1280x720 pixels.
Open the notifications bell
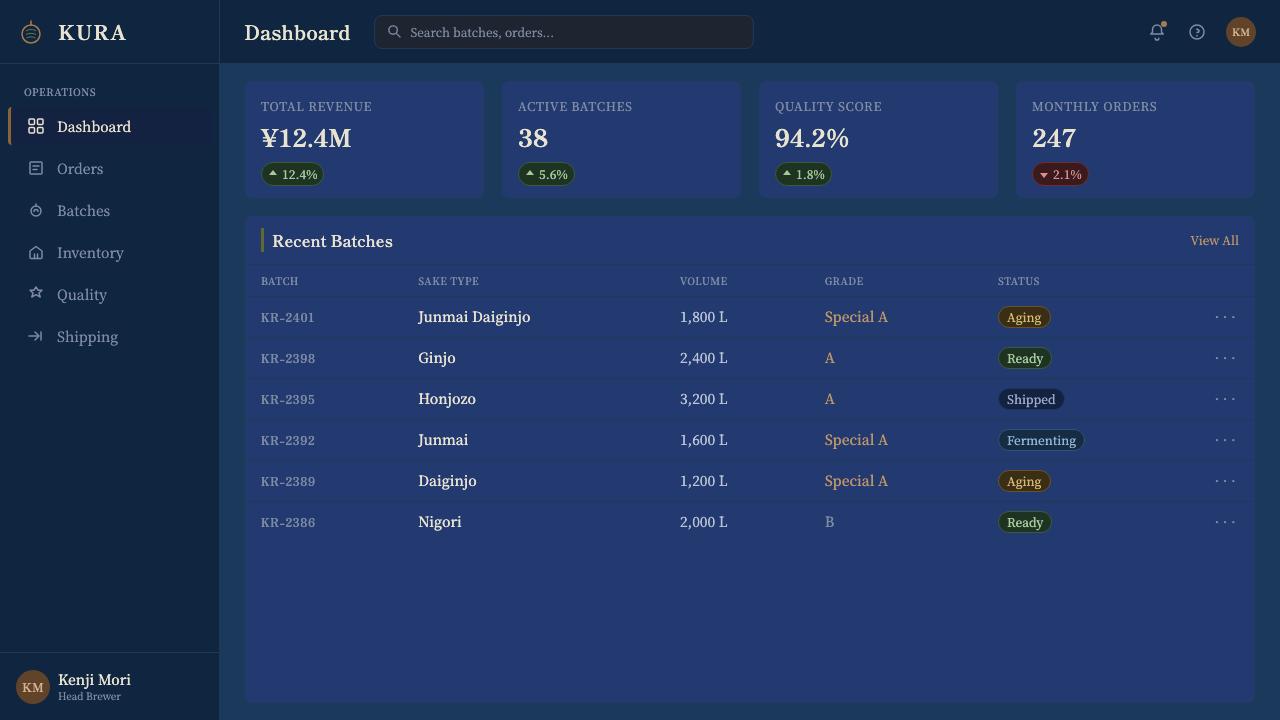[1157, 32]
